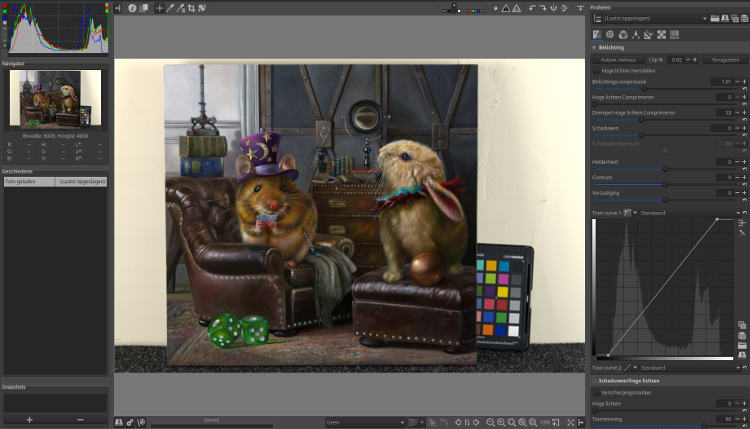750x429 pixels.
Task: Open the Metadata tab
Action: pos(674,34)
